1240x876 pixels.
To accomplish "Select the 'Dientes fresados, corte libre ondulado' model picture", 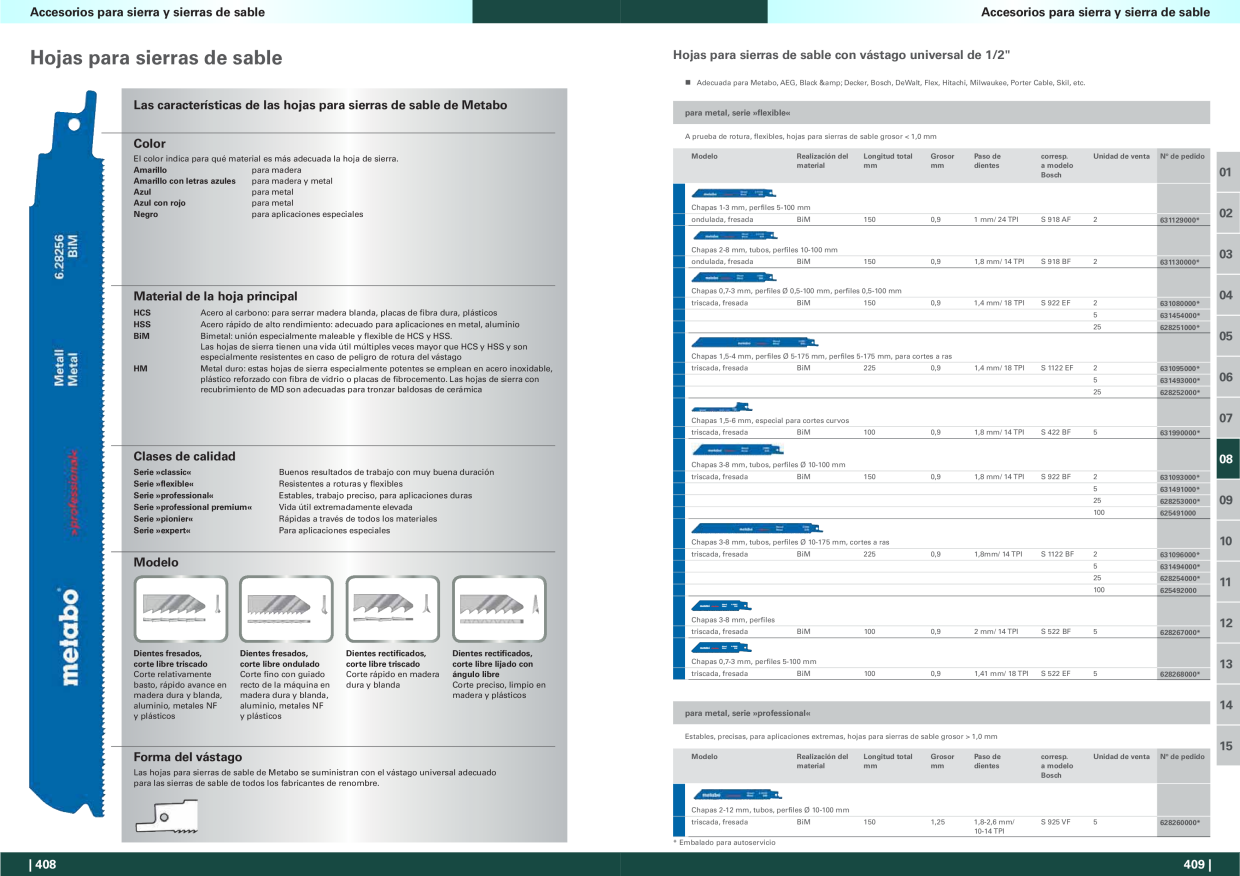I will pos(287,608).
